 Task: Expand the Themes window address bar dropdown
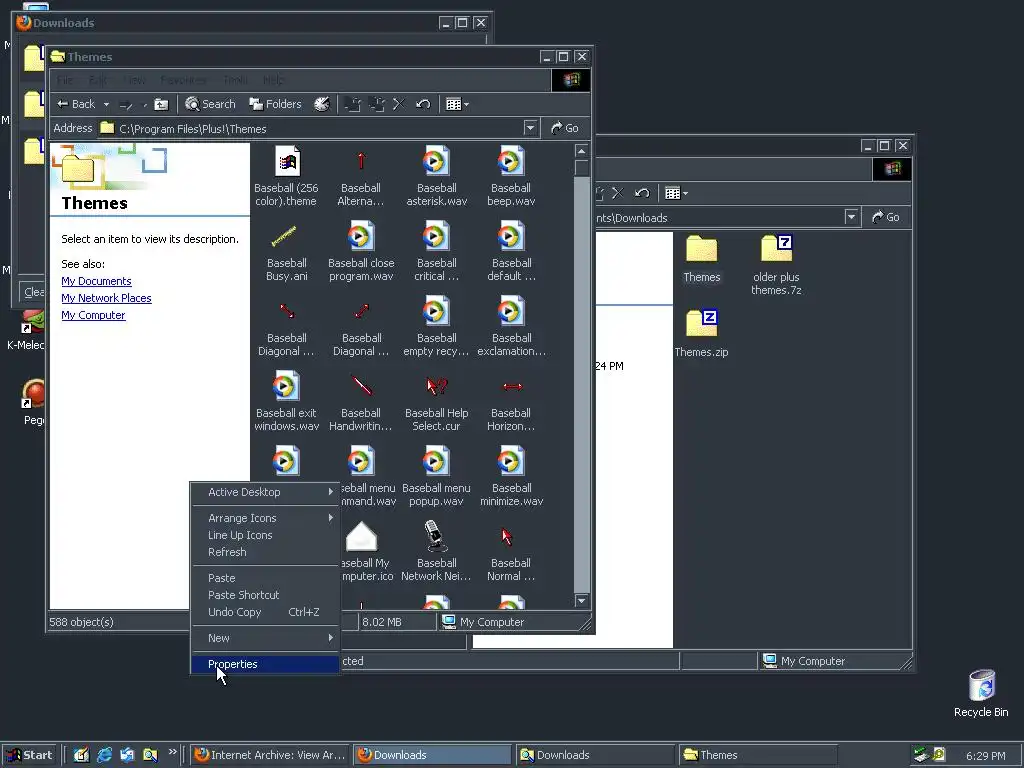tap(530, 128)
